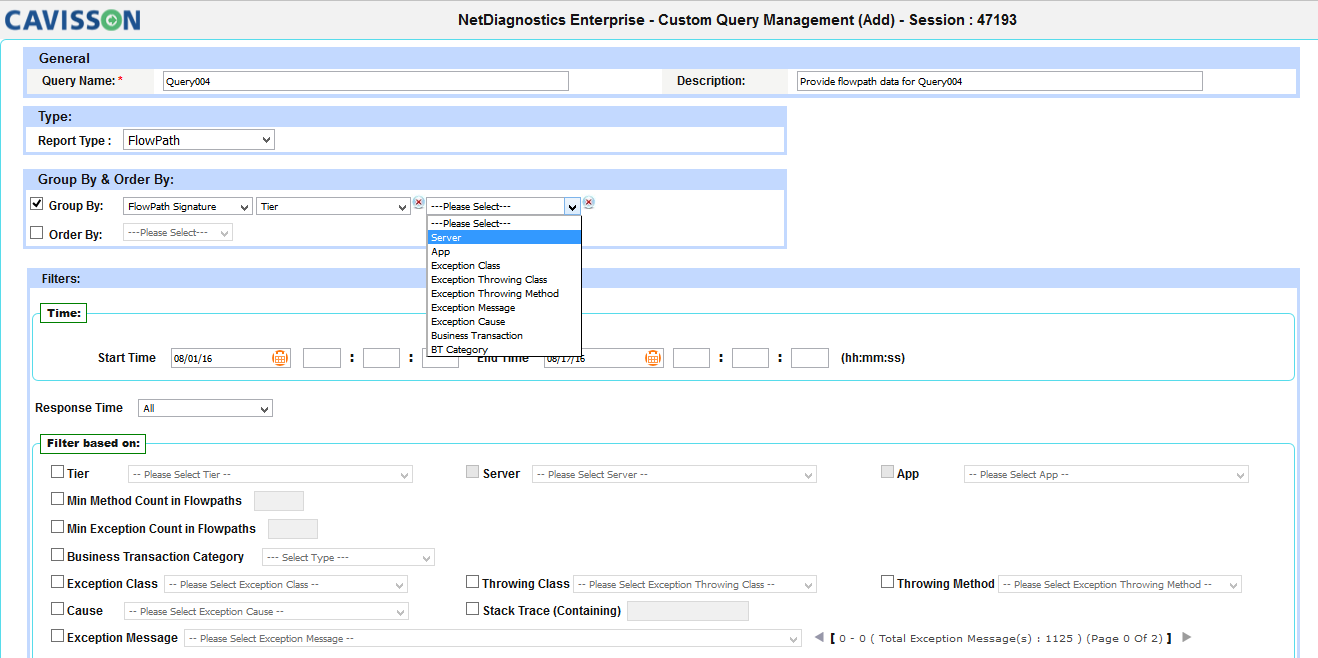Remove the Tier group-by dropdown
The height and width of the screenshot is (658, 1318).
(418, 203)
